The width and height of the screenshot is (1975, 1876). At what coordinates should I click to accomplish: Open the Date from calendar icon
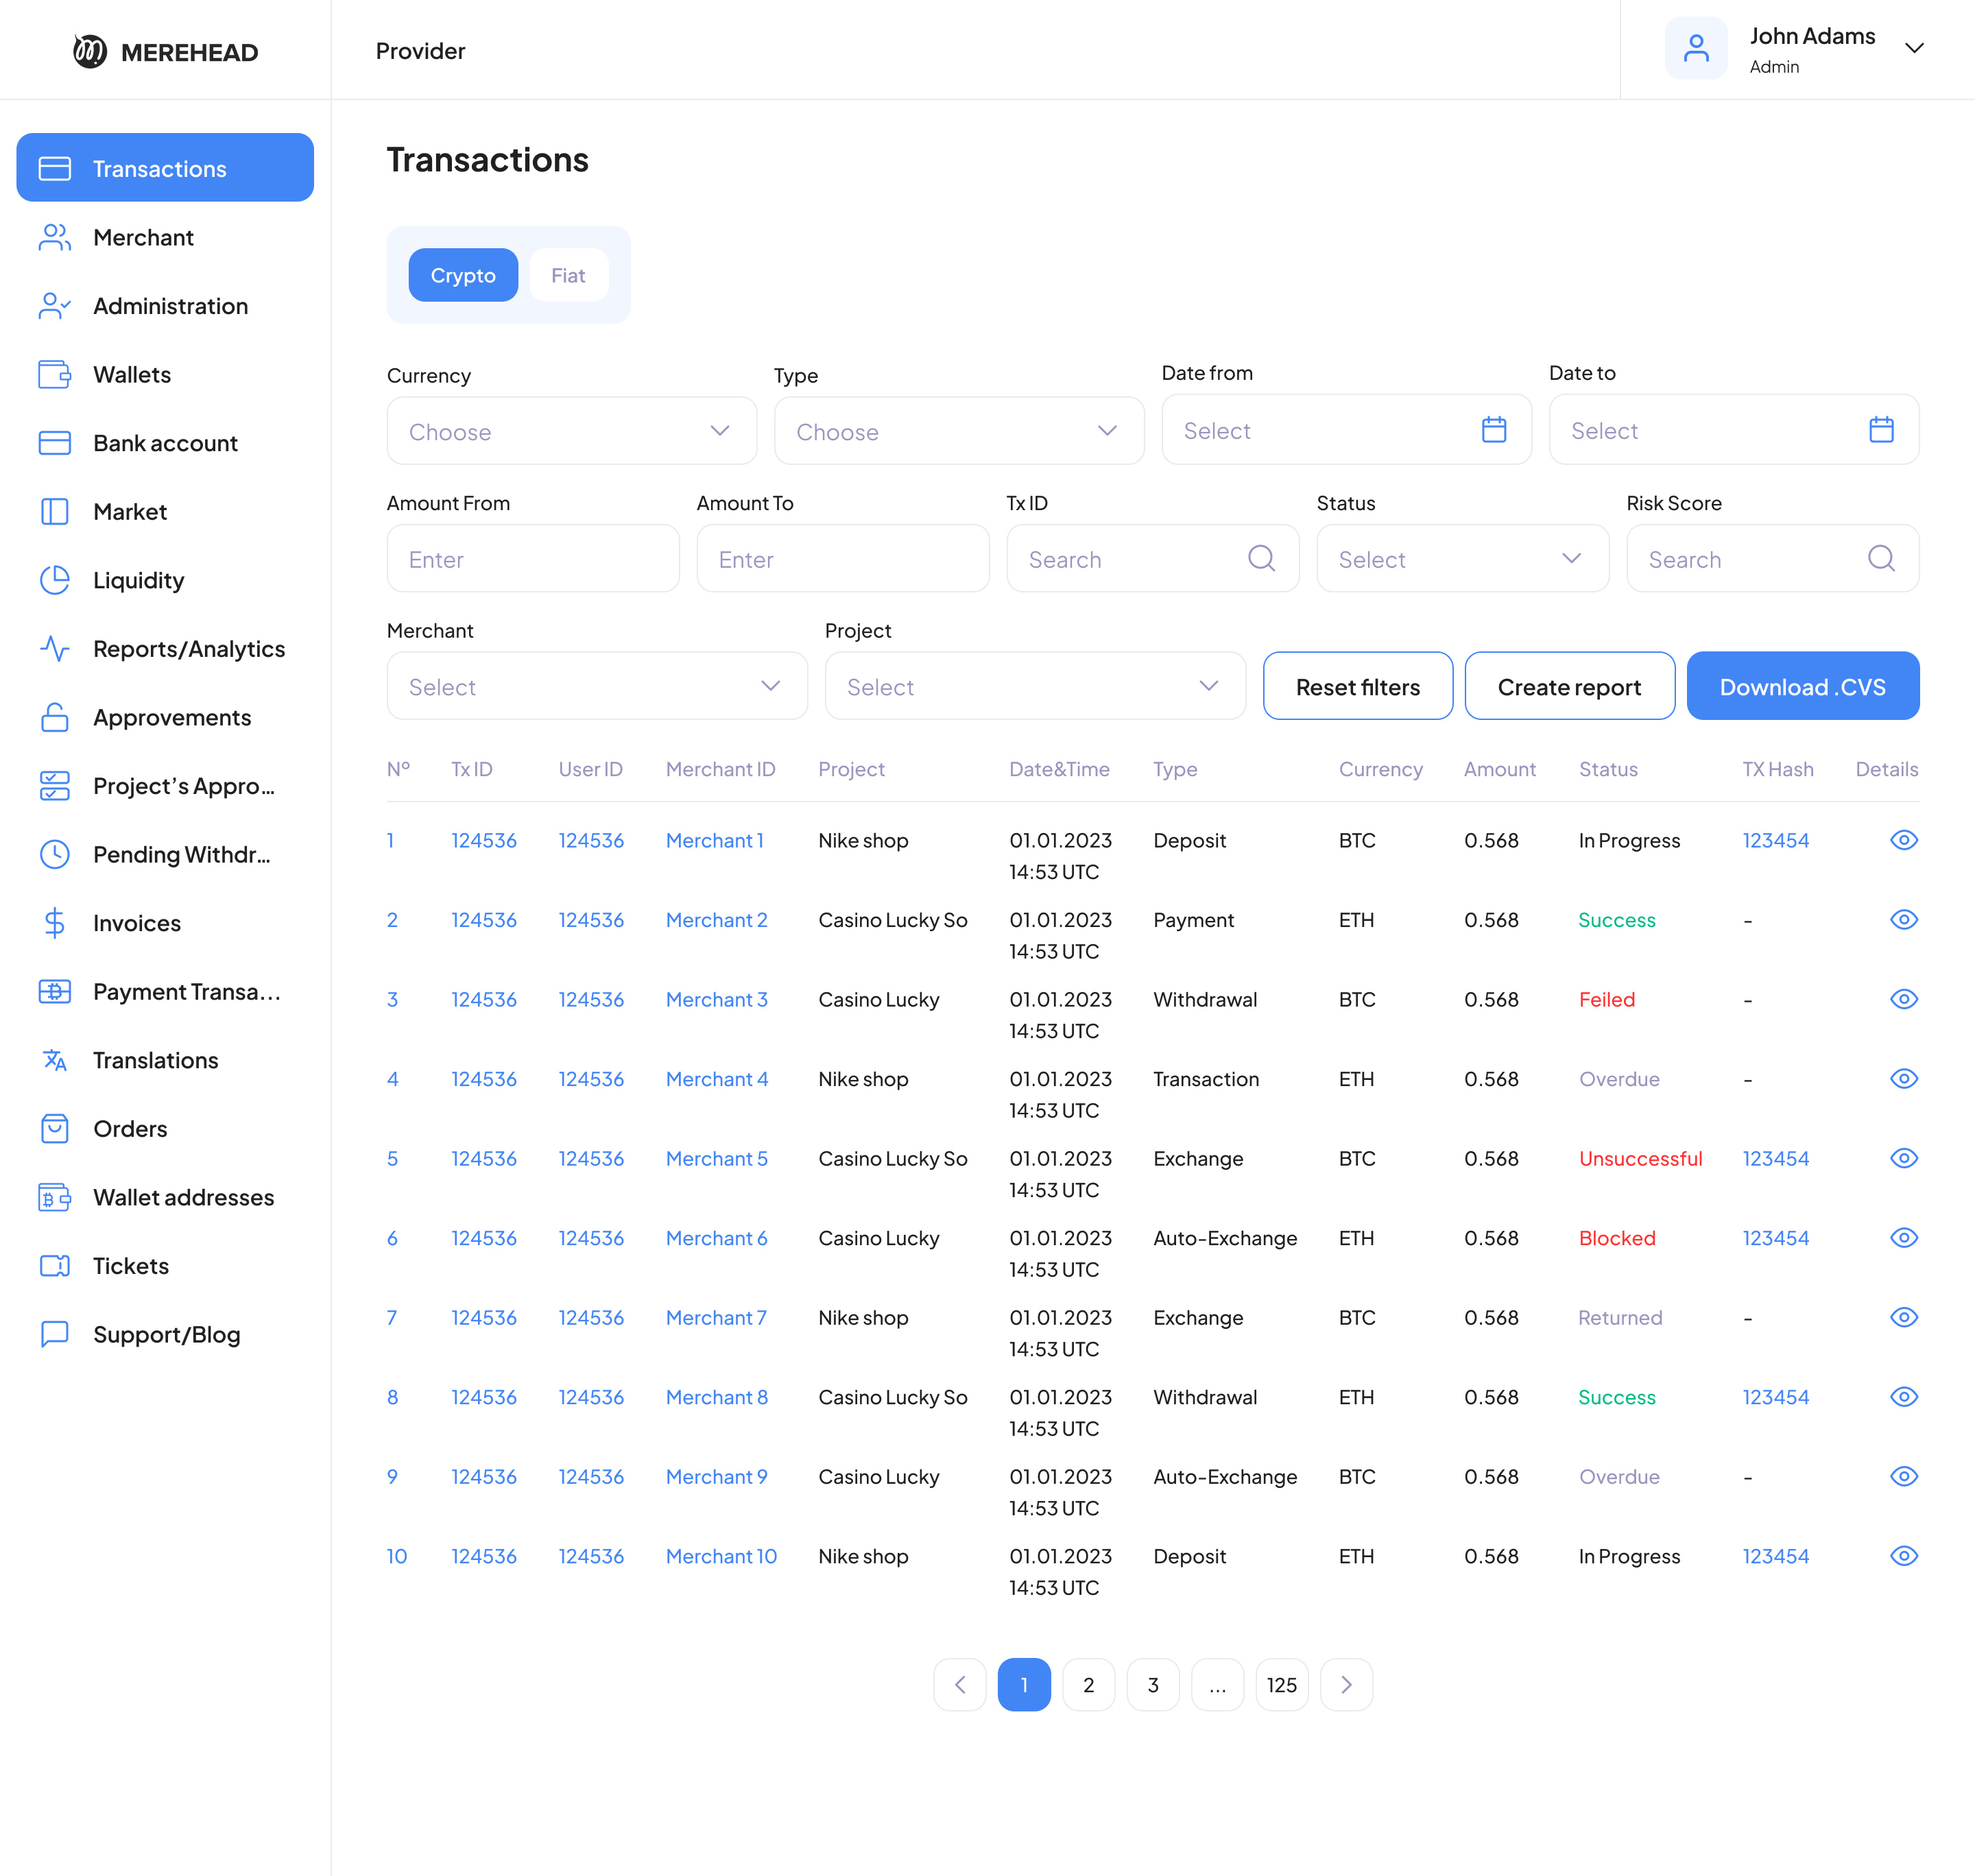1493,430
